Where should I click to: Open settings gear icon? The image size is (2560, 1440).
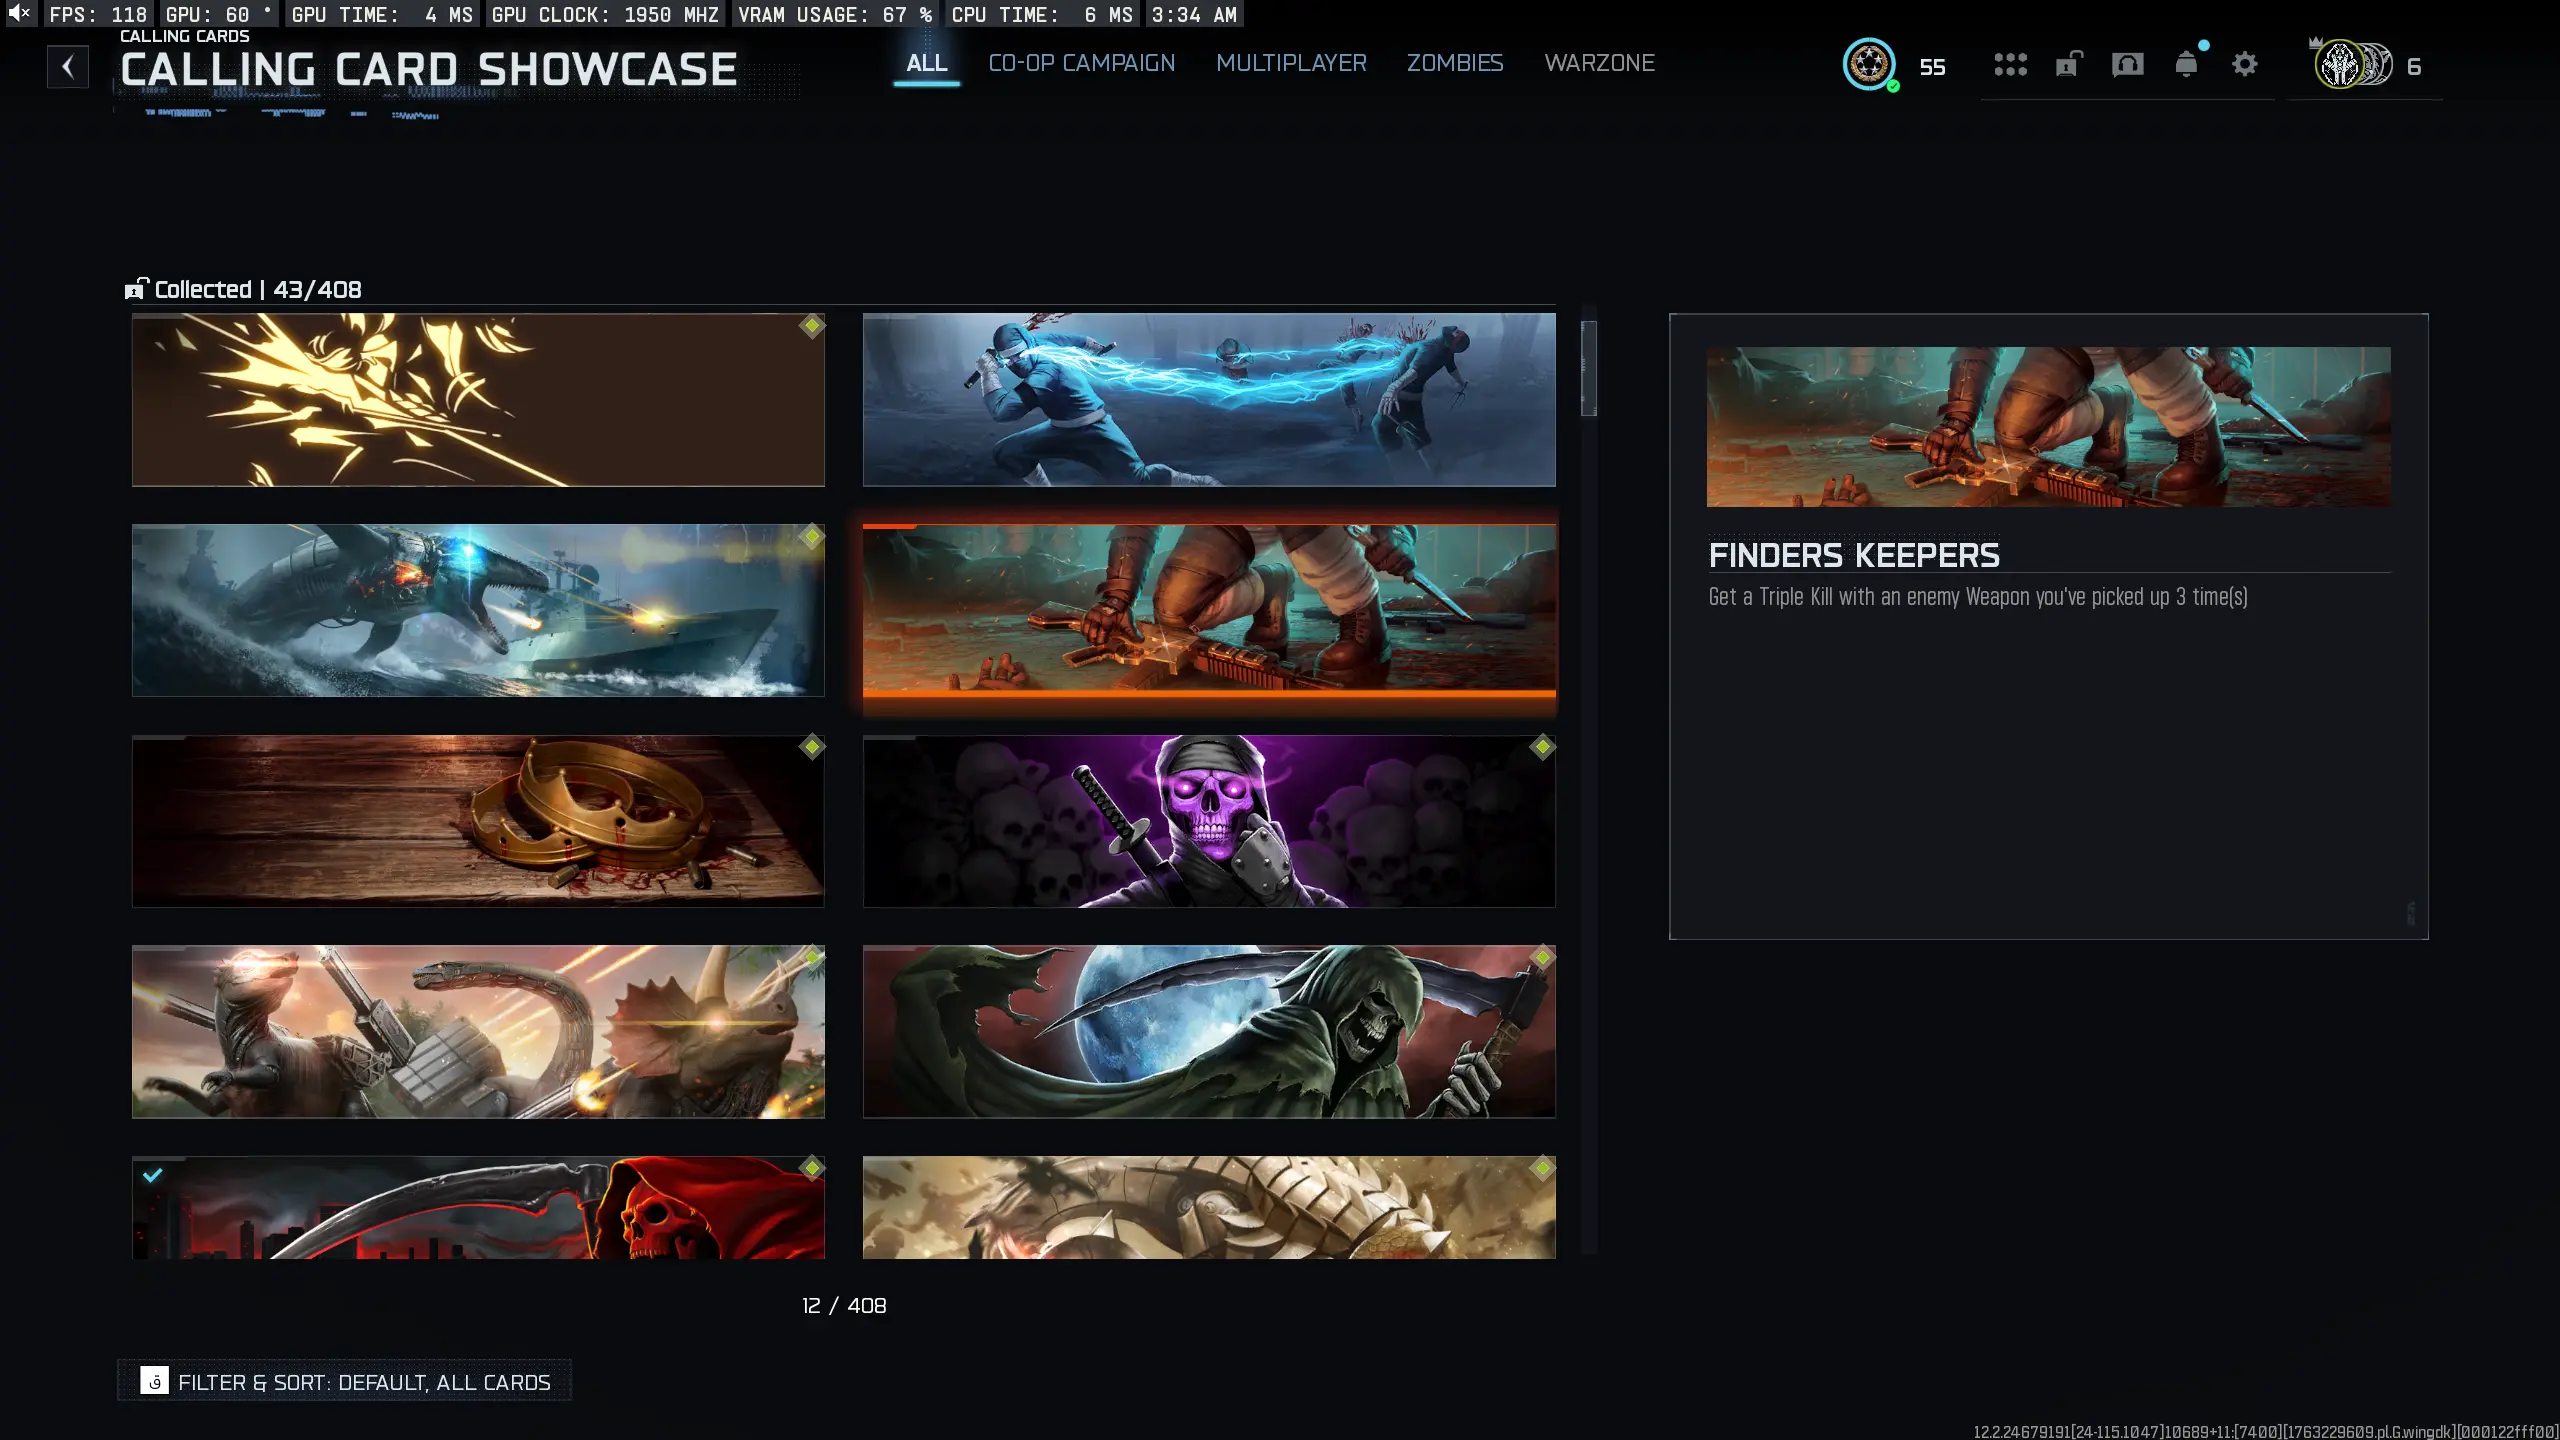point(2245,65)
